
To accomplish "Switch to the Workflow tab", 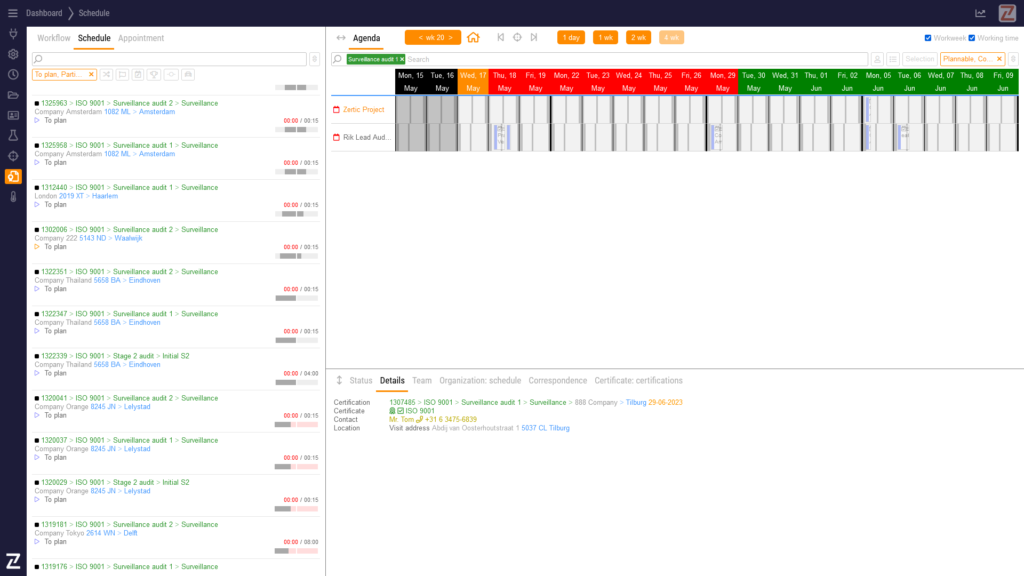I will tap(54, 38).
